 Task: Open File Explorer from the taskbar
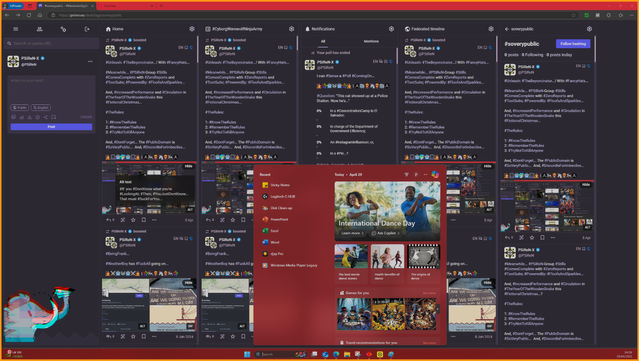coord(347,354)
